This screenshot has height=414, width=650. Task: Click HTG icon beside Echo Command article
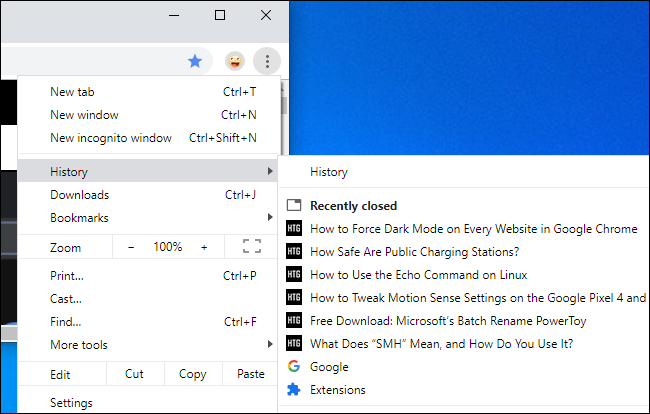pos(294,275)
